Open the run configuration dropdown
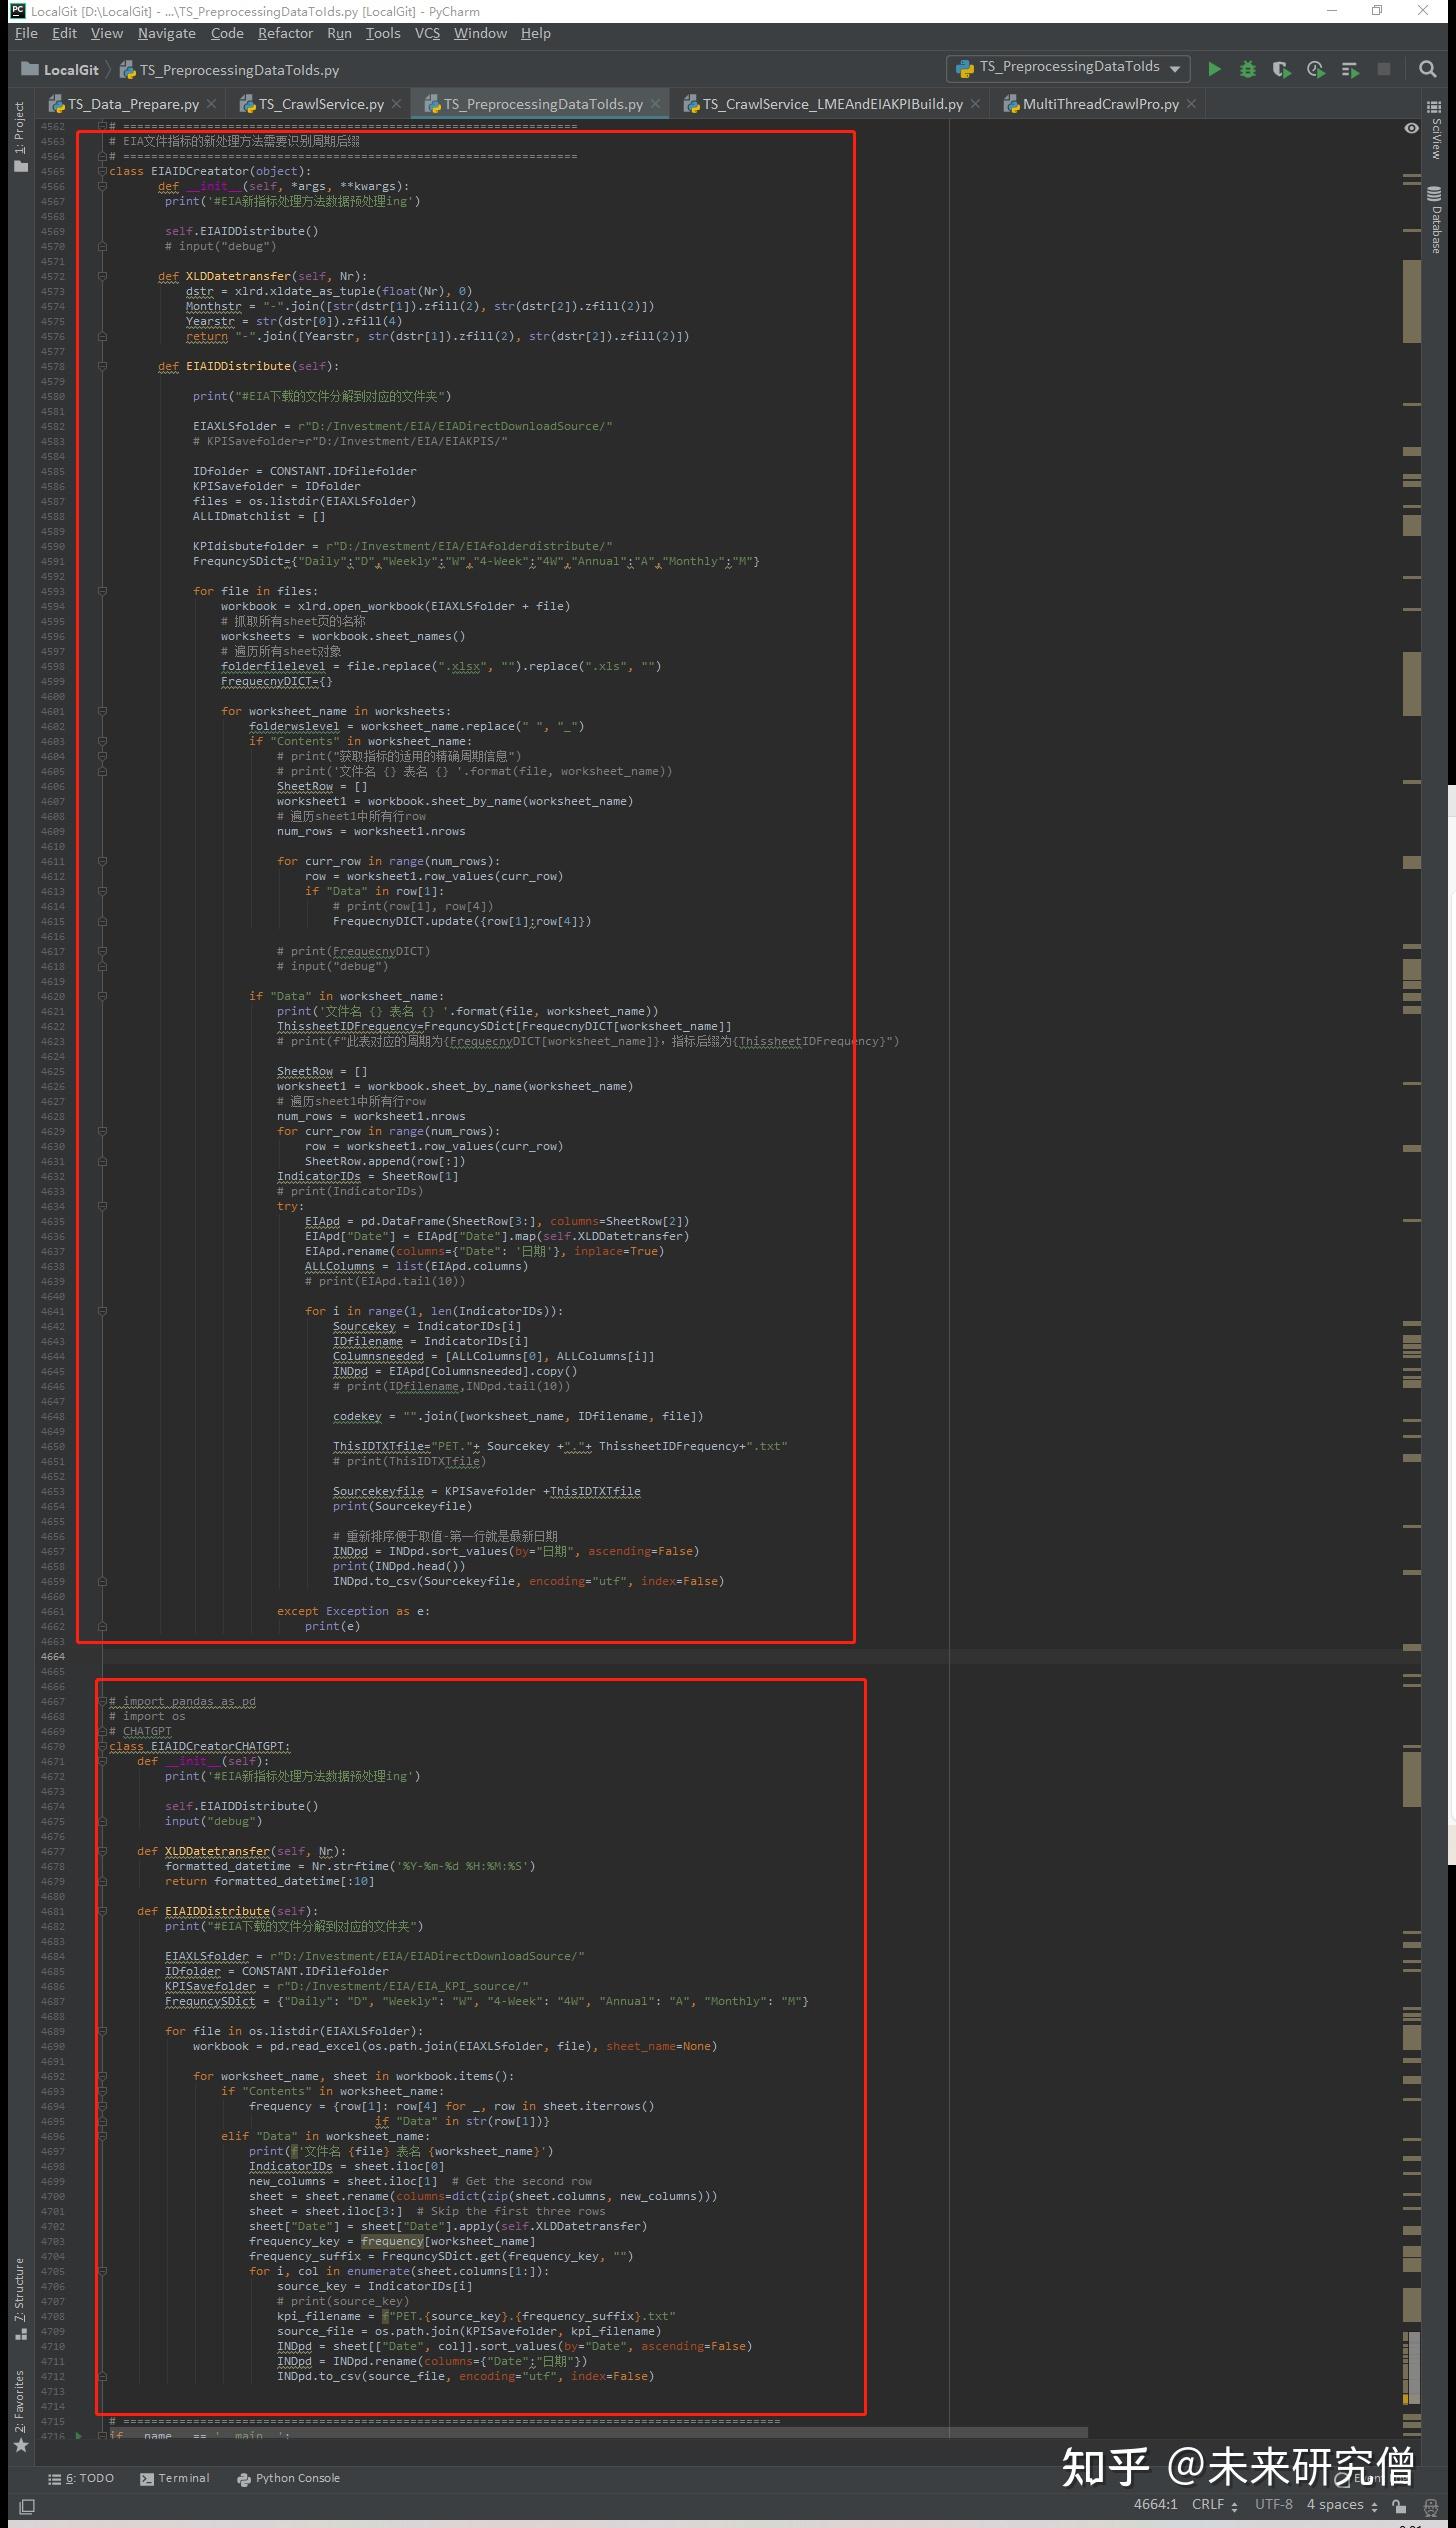The width and height of the screenshot is (1456, 2528). pos(1068,68)
